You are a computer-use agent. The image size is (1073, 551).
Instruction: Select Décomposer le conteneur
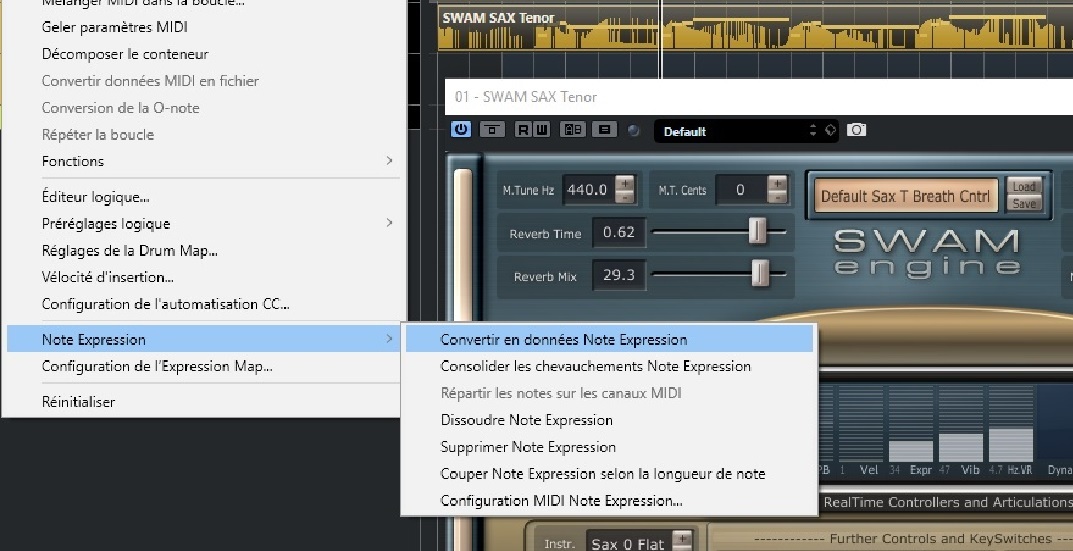[x=204, y=54]
